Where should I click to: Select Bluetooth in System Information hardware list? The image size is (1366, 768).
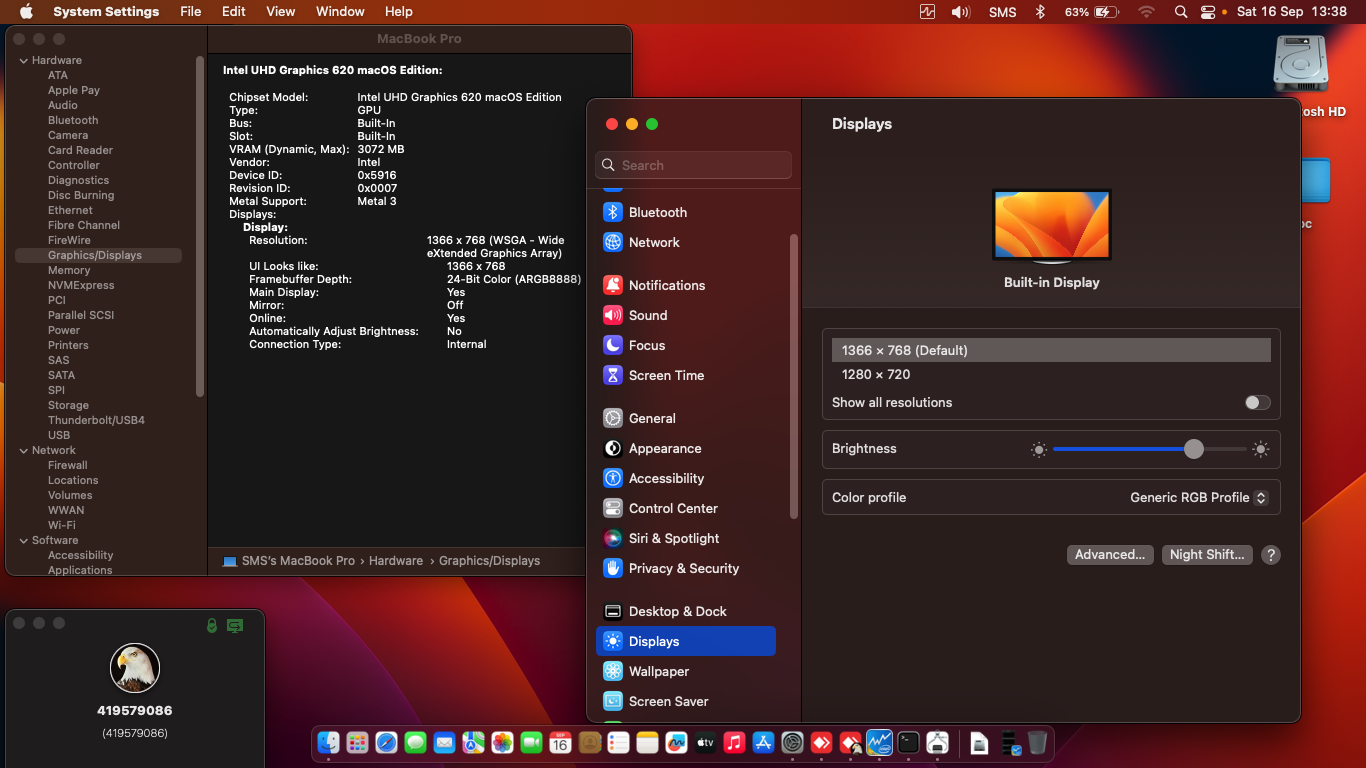click(73, 120)
